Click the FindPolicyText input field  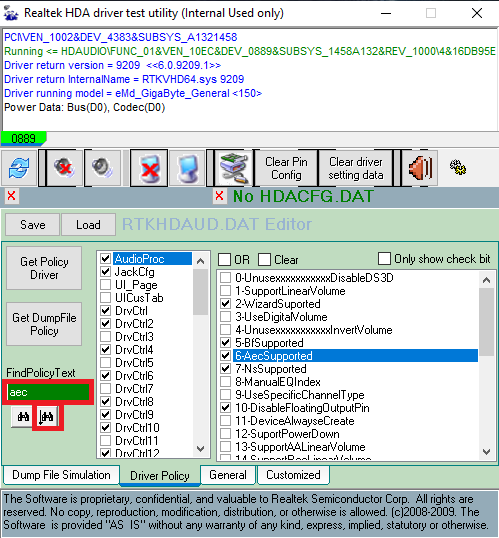click(x=48, y=392)
